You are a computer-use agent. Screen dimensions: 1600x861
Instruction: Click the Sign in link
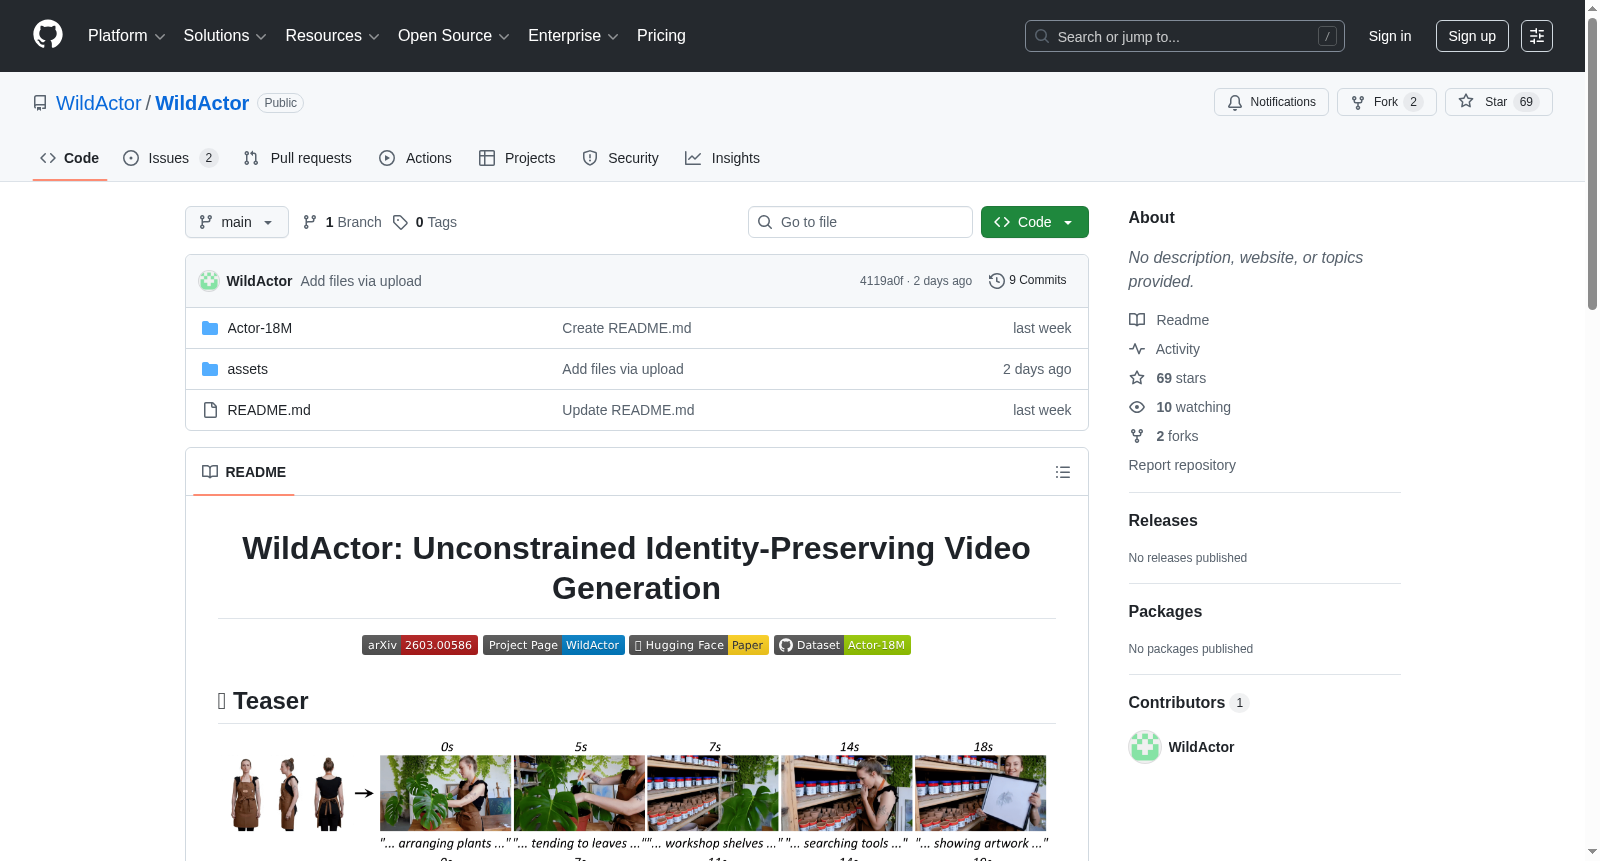coord(1390,36)
